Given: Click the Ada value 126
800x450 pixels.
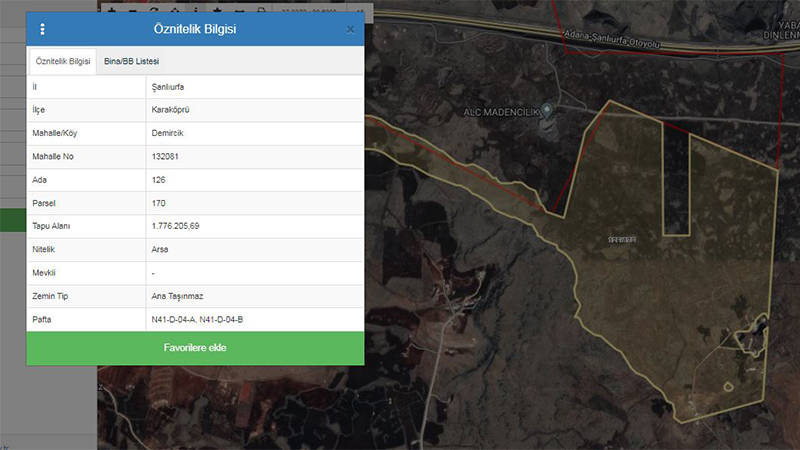Looking at the screenshot, I should (157, 180).
